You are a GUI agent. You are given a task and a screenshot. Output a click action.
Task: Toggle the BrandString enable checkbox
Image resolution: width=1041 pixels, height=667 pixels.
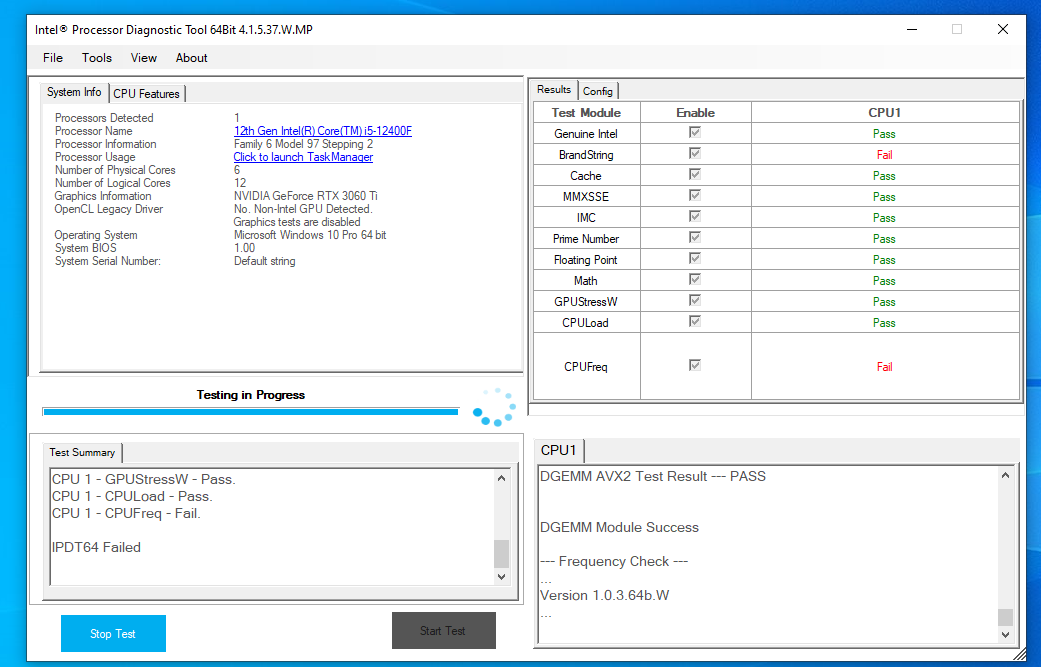click(695, 153)
